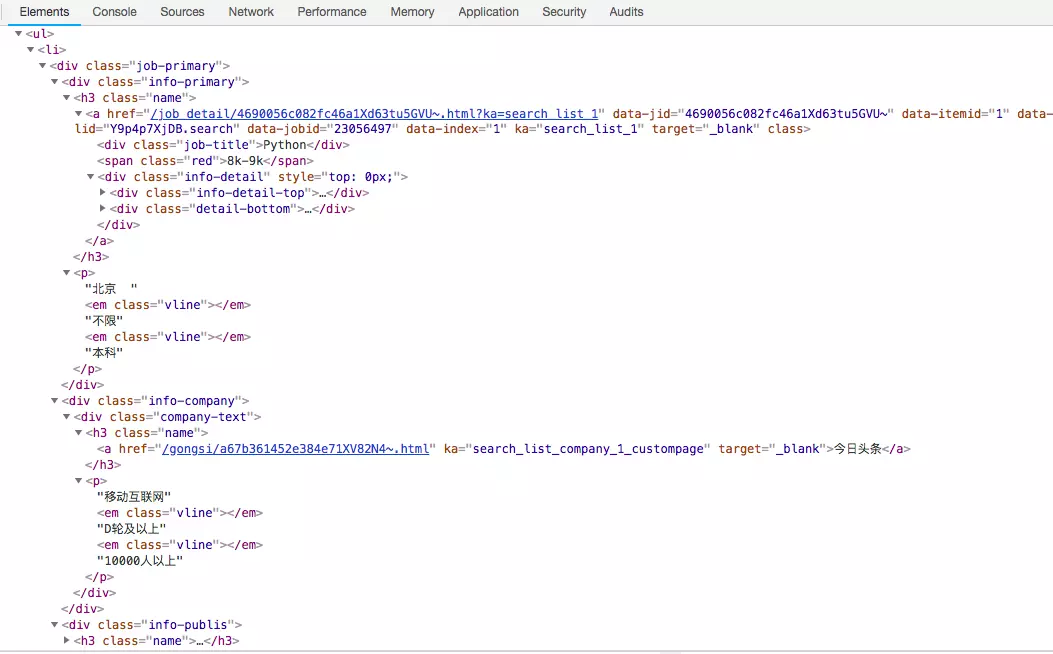The height and width of the screenshot is (654, 1053).
Task: Select the job-title Python div line
Action: [x=223, y=144]
